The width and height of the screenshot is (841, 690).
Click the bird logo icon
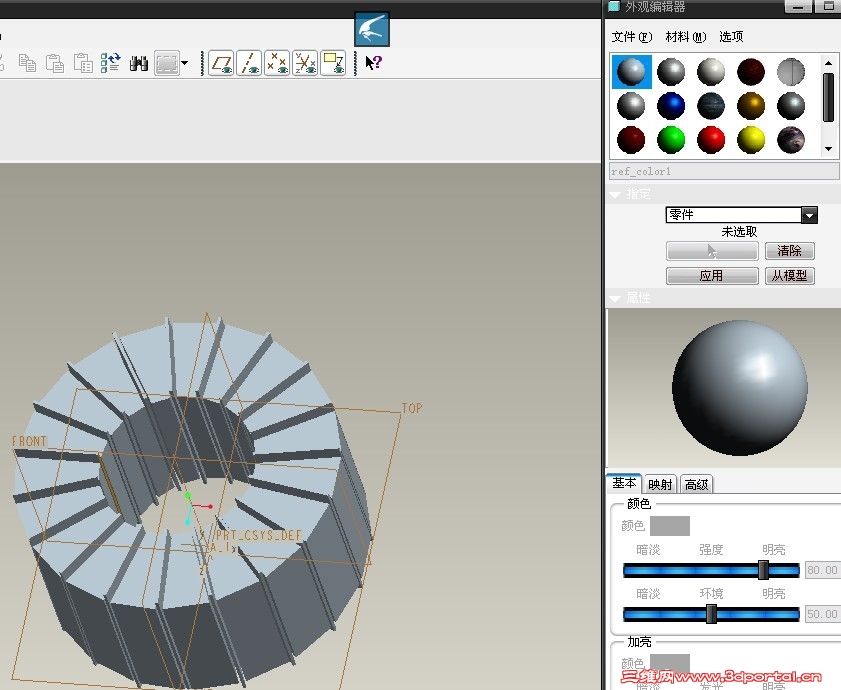point(372,29)
